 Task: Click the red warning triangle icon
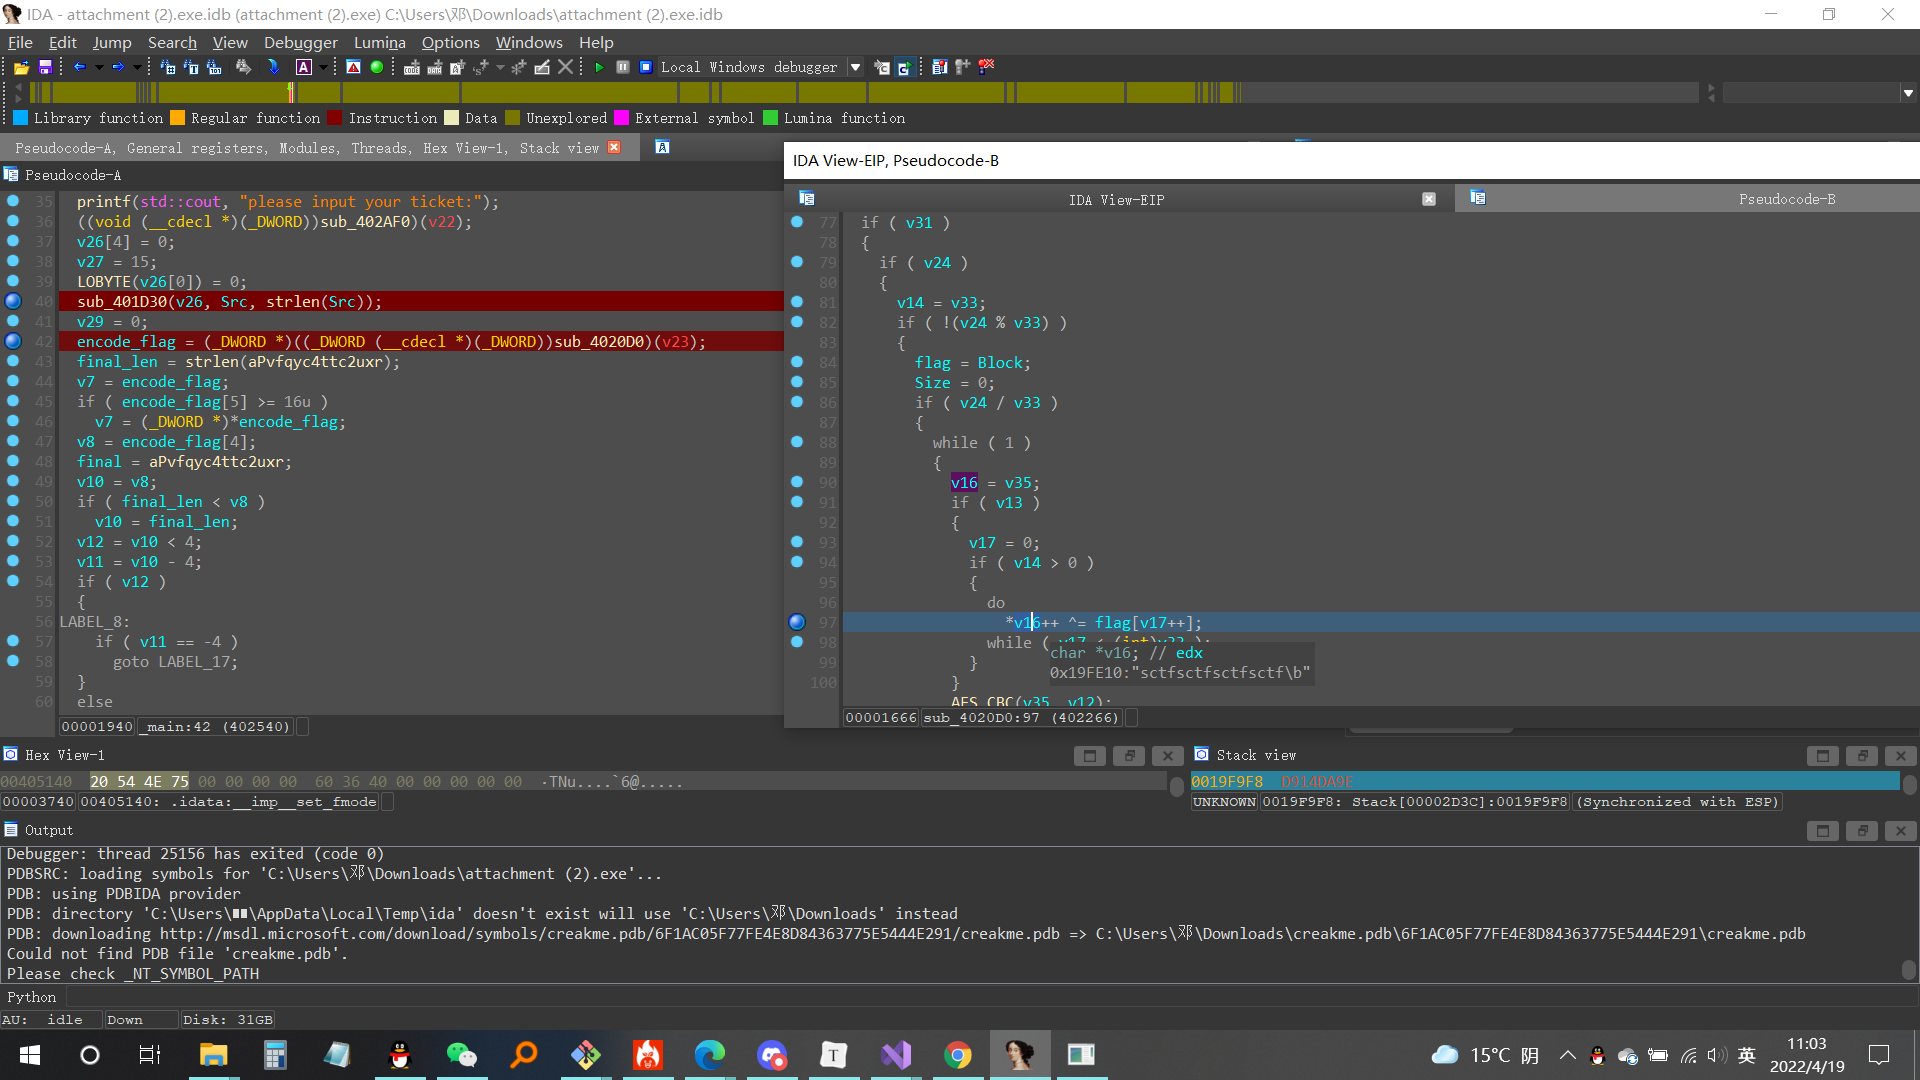(x=353, y=67)
